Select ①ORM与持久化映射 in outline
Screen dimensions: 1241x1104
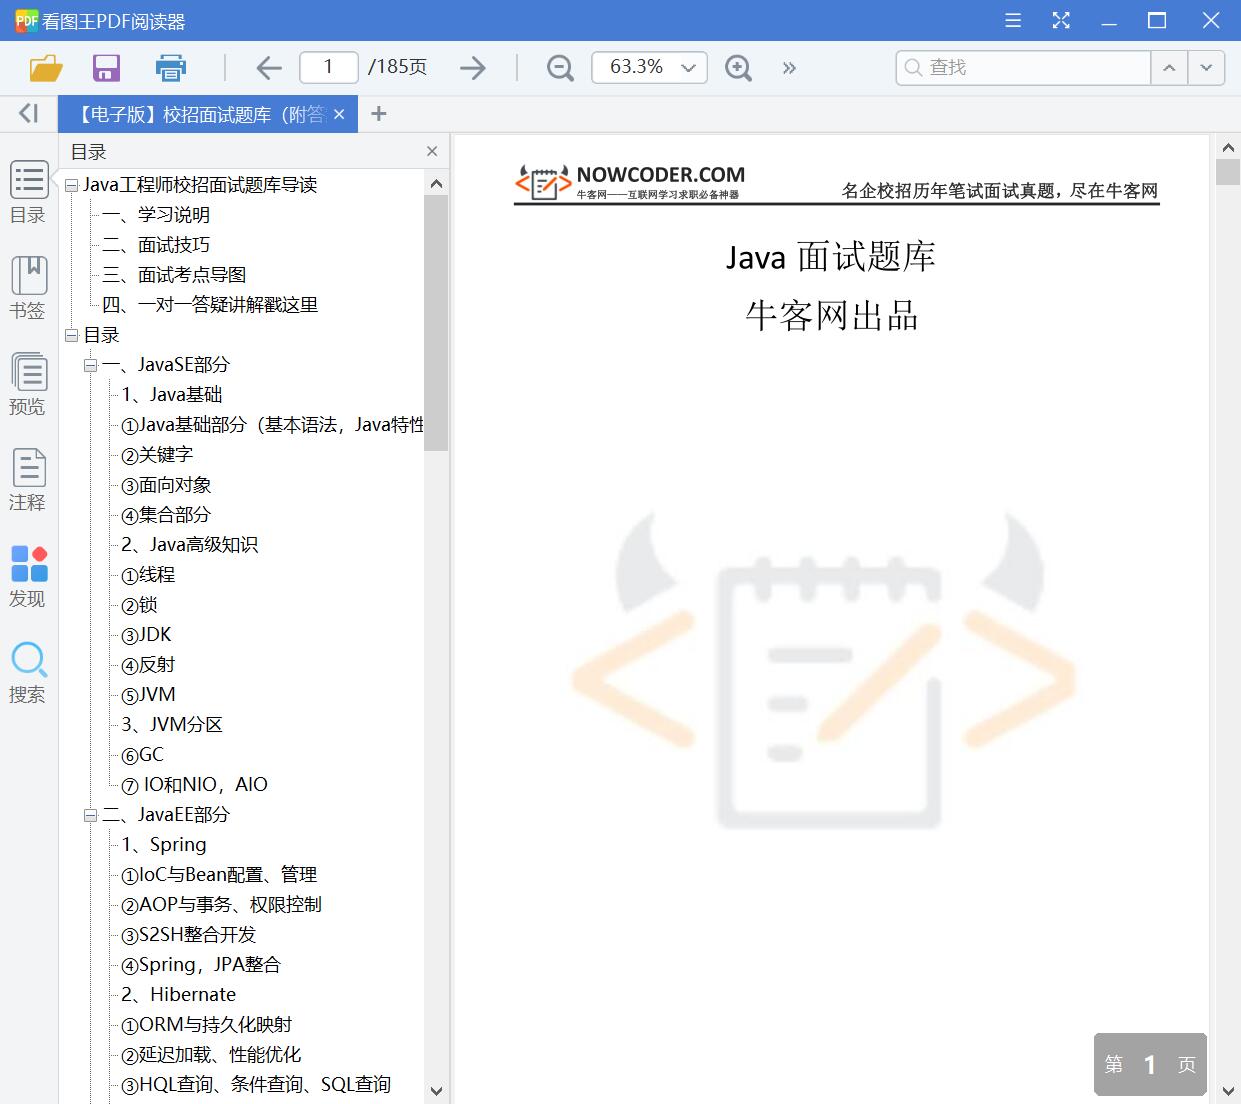tap(207, 1025)
